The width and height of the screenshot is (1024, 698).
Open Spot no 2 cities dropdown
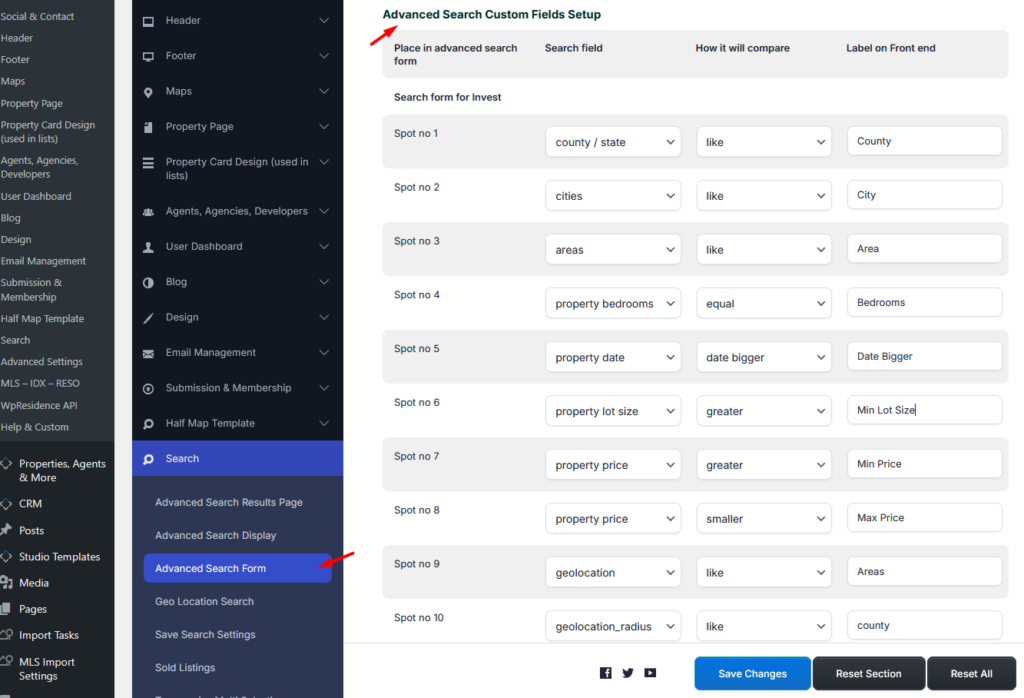(613, 196)
